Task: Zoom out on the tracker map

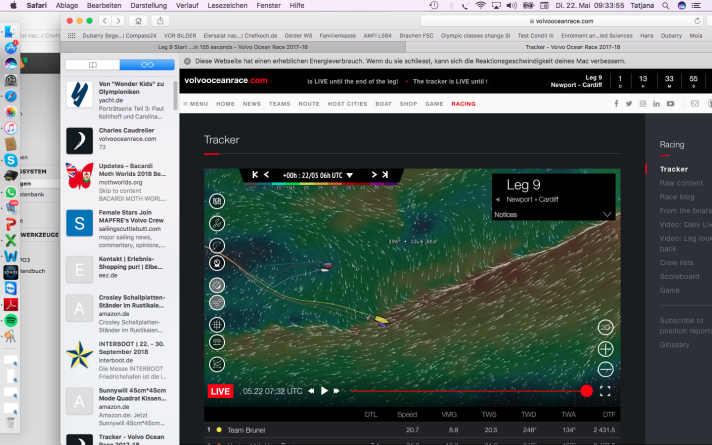Action: [605, 369]
